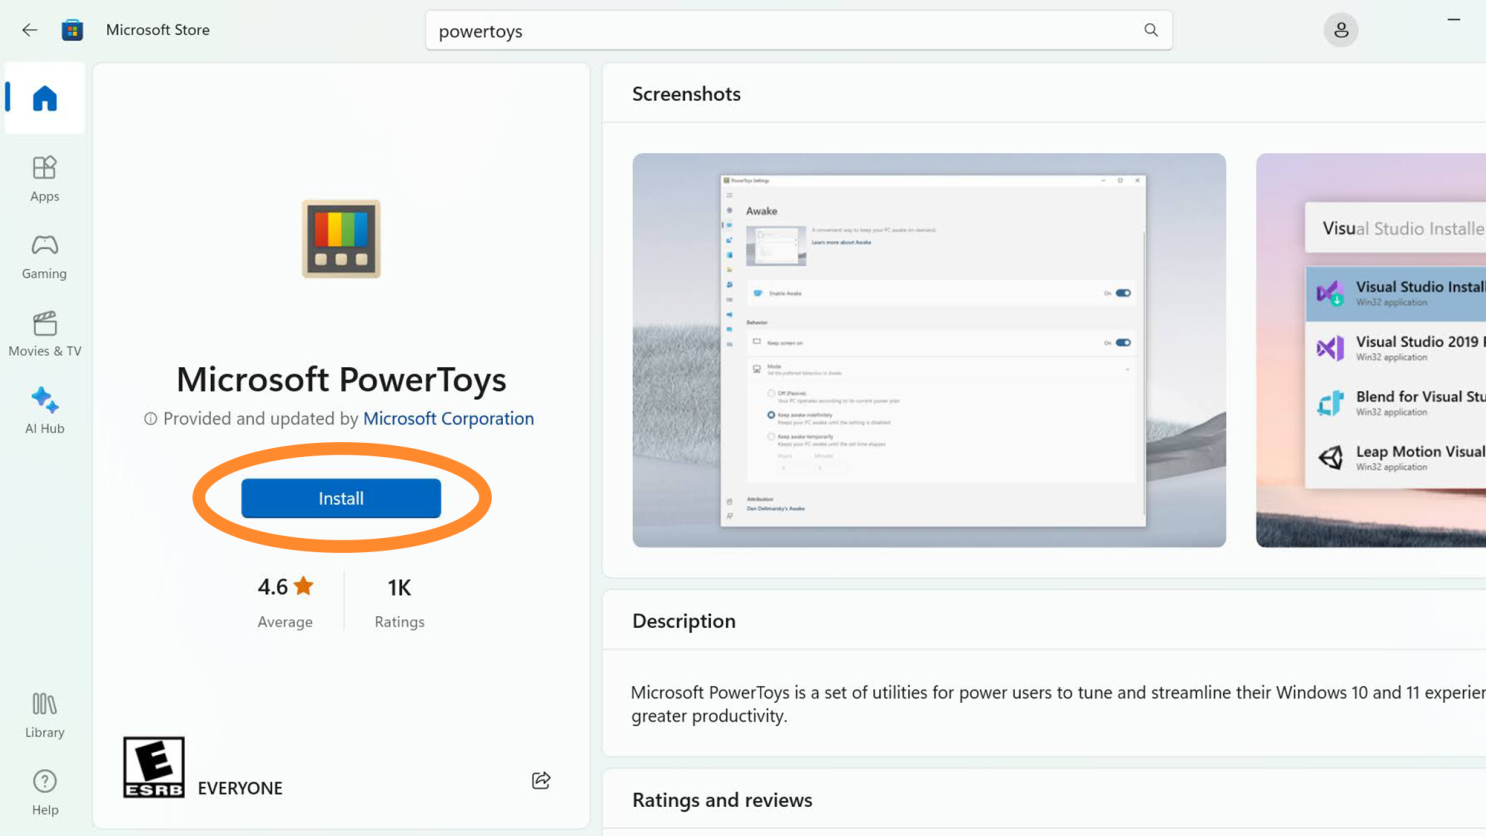The width and height of the screenshot is (1486, 836).
Task: Open your account profile icon
Action: (1341, 30)
